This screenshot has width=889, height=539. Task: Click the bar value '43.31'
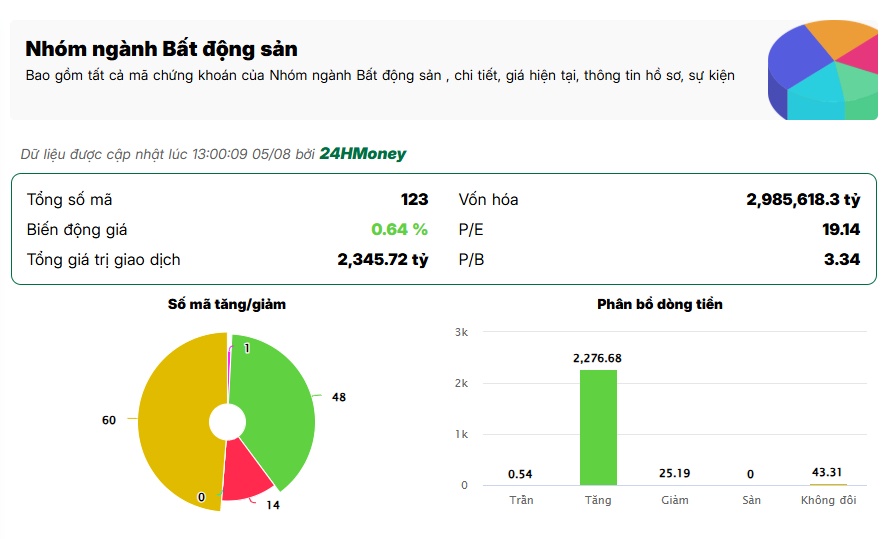827,472
